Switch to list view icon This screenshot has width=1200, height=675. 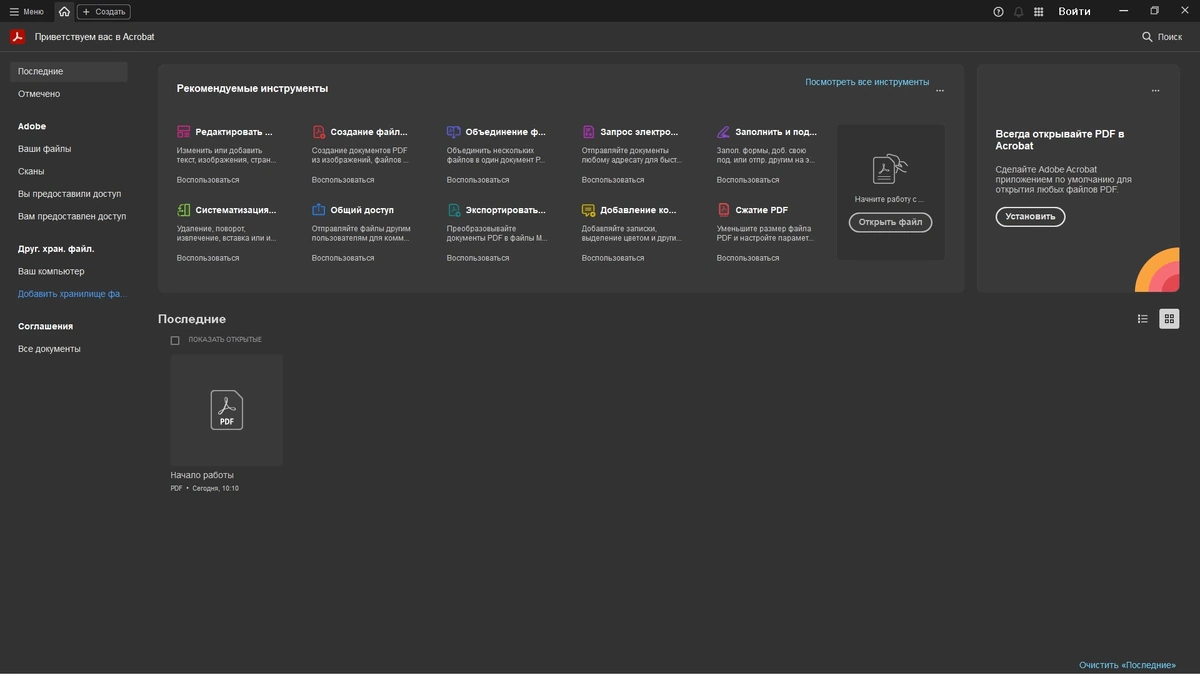pos(1143,319)
